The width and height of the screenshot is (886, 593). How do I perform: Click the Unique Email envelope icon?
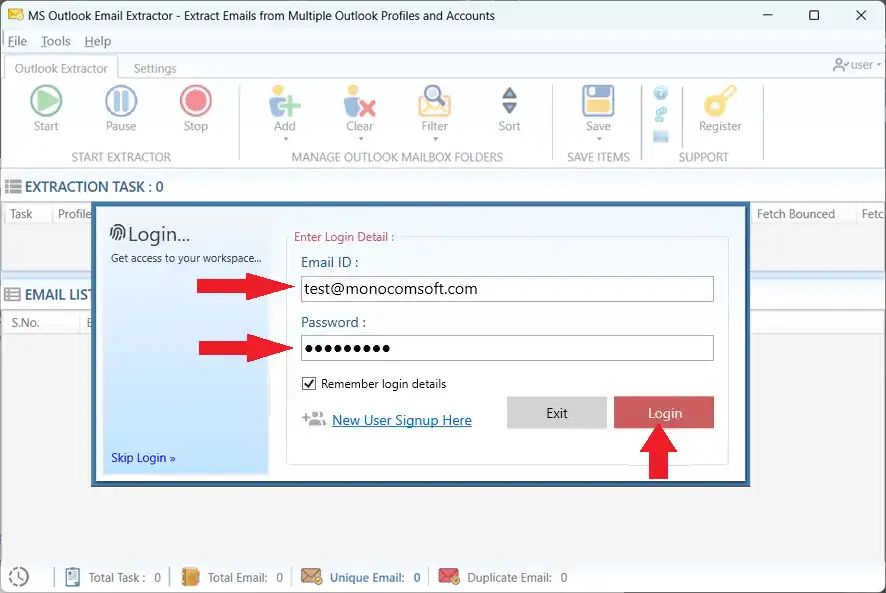(311, 577)
